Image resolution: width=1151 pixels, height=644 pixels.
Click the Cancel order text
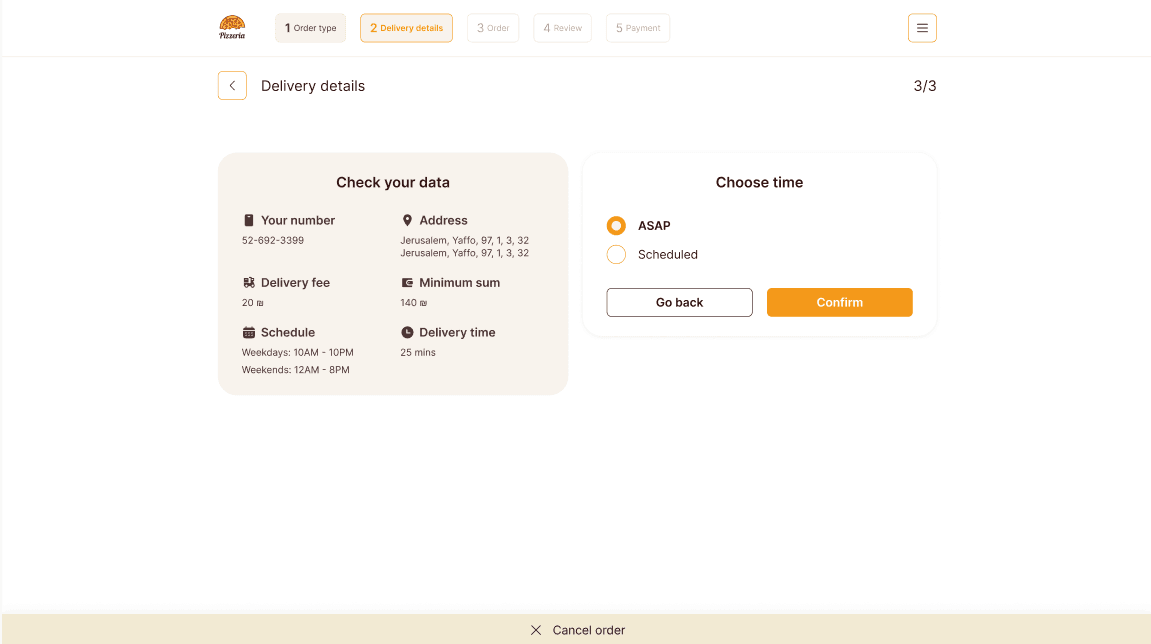pyautogui.click(x=589, y=630)
